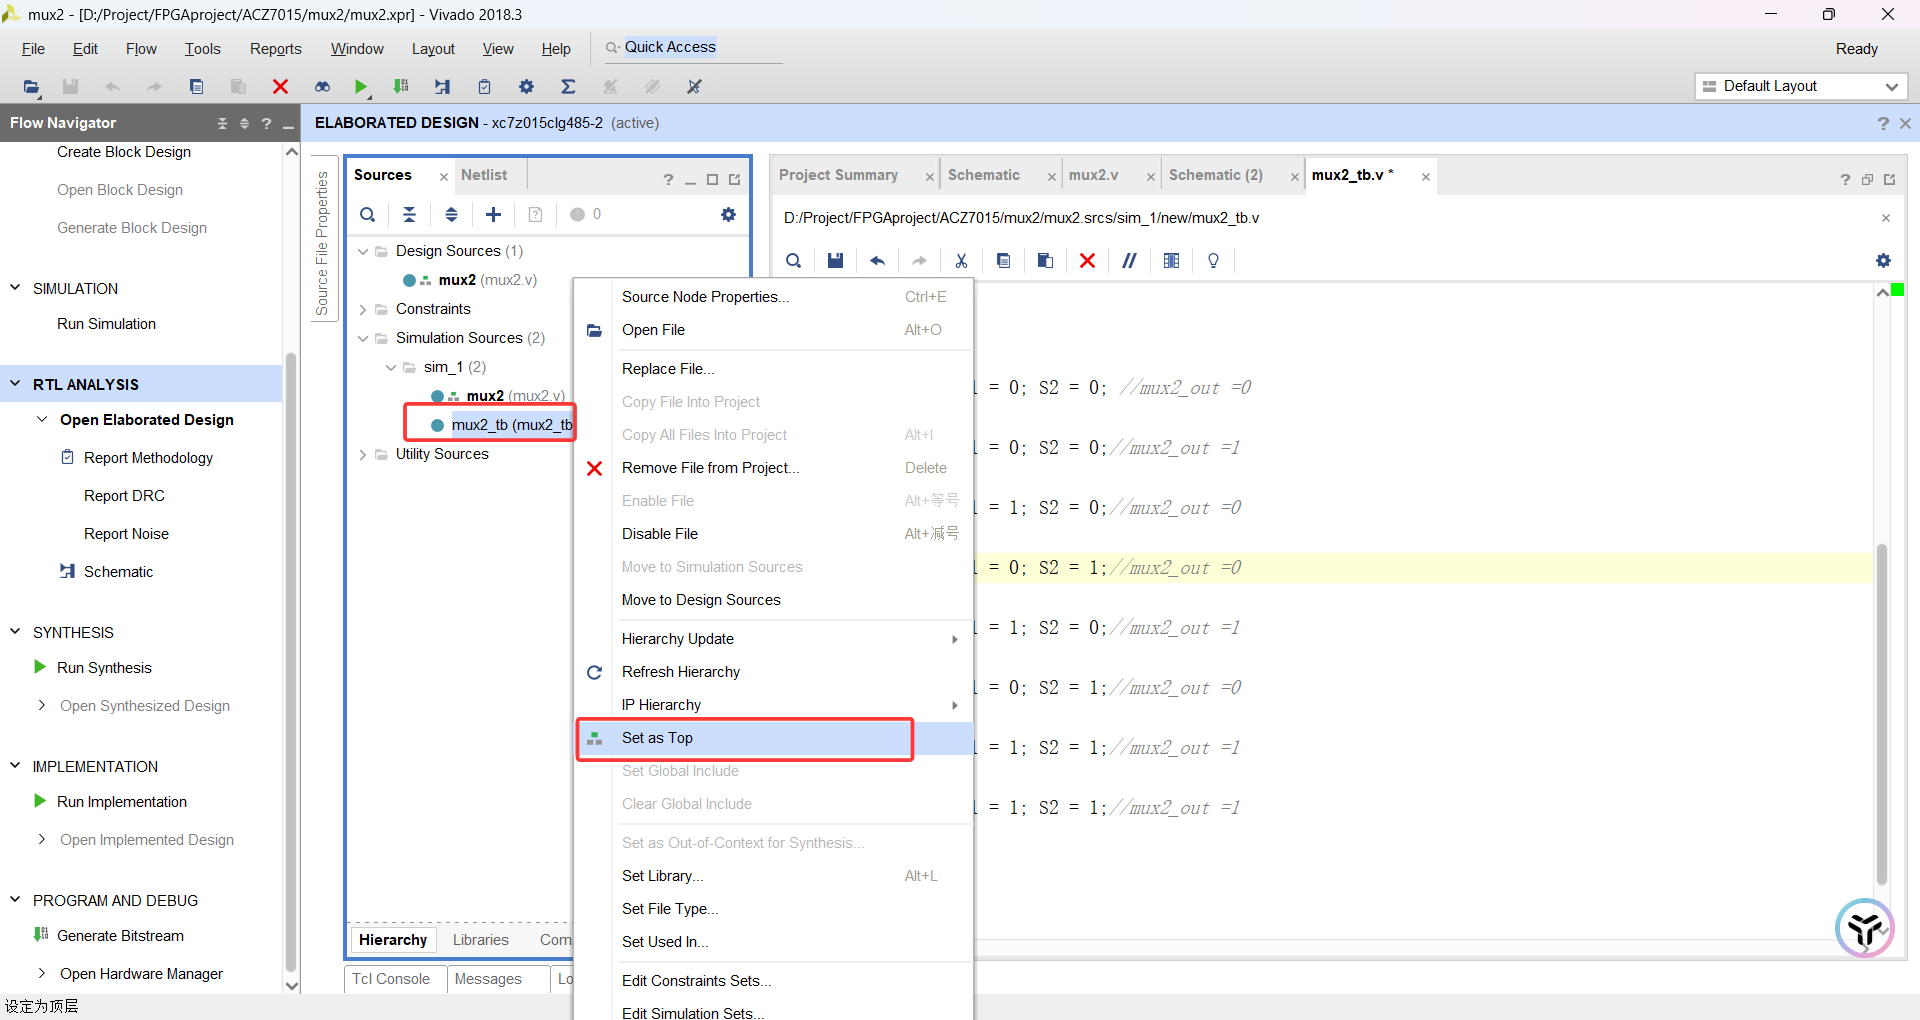Open the Reports menu
This screenshot has height=1020, width=1920.
tap(275, 49)
